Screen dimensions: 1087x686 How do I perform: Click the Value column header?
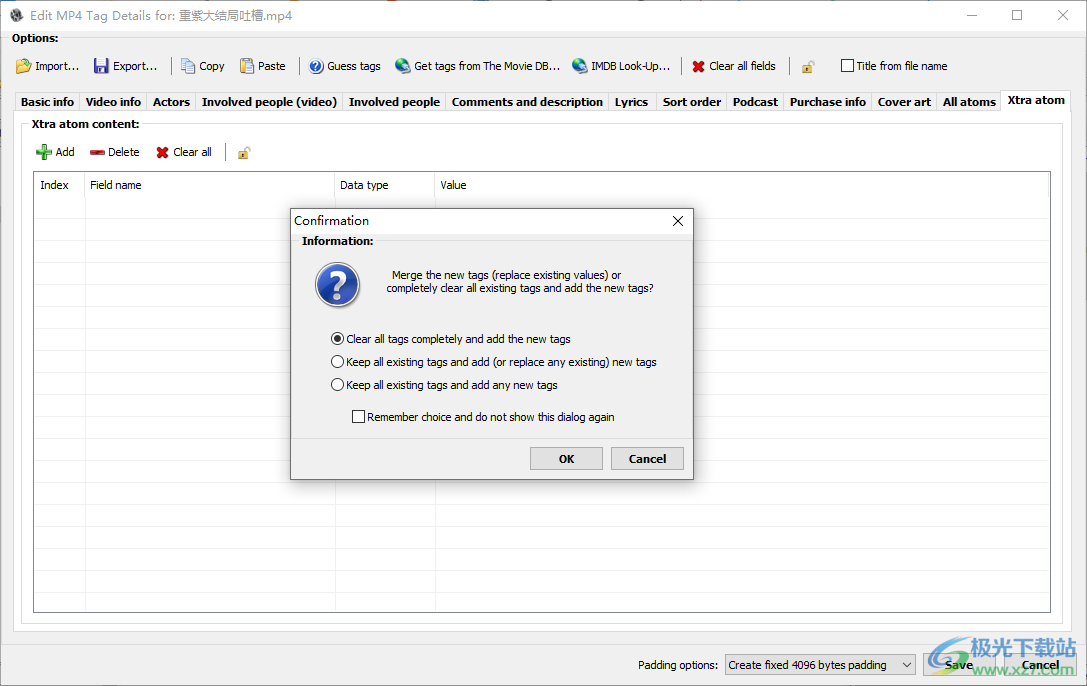point(742,185)
